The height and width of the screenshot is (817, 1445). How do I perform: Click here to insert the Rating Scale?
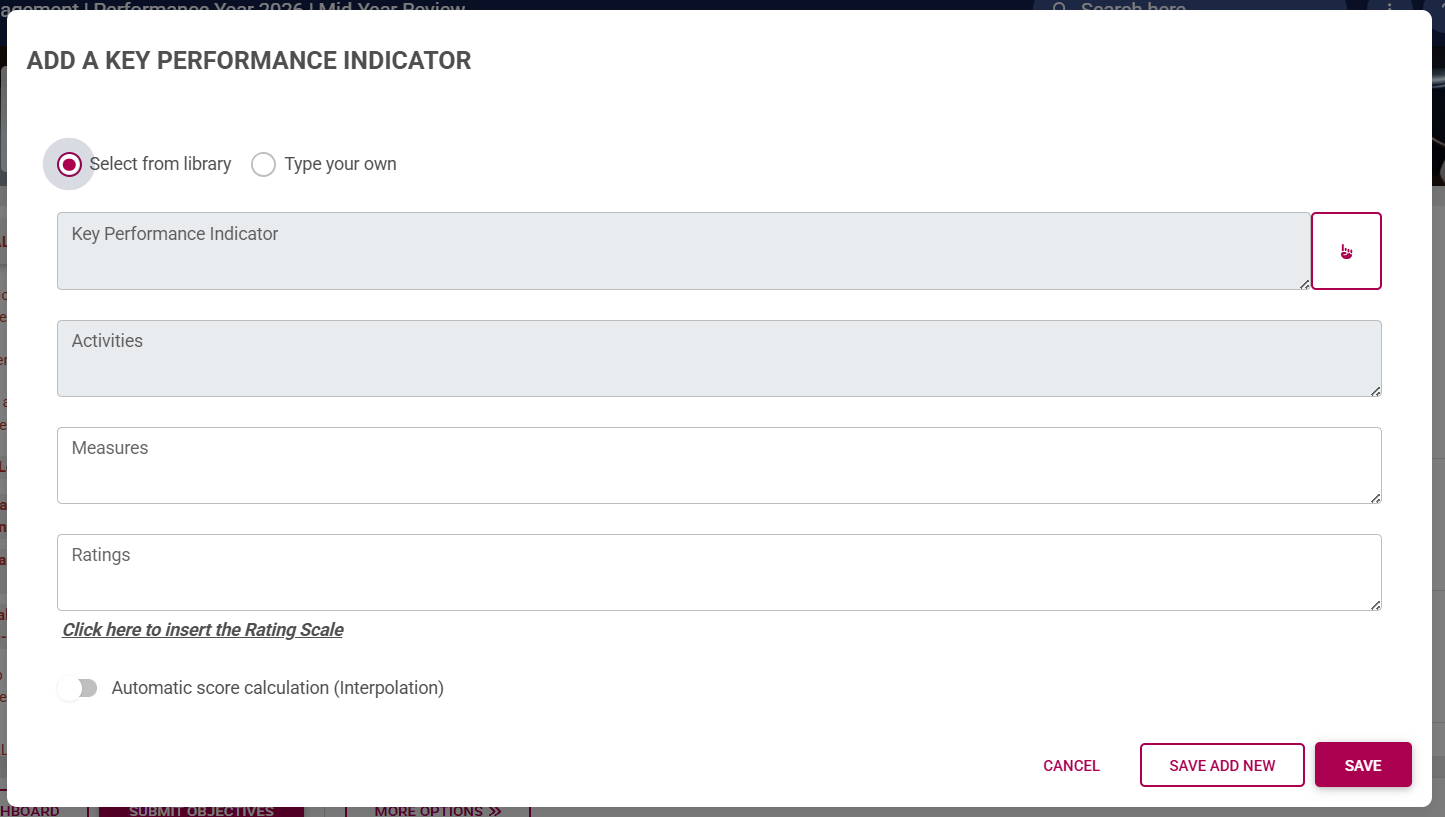pos(202,629)
